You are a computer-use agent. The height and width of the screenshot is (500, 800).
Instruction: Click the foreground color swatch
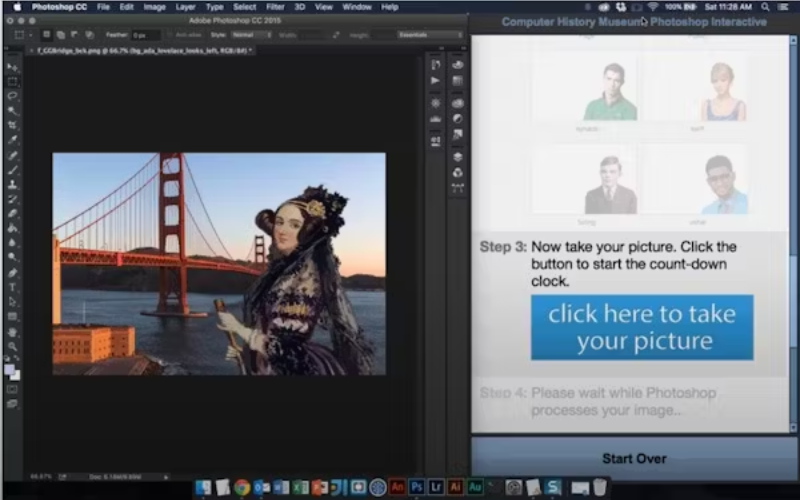click(x=10, y=367)
